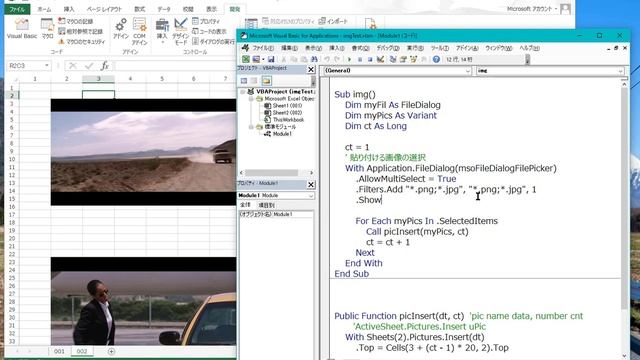Click the Excel formula bar input
640x360 pixels.
coord(176,66)
